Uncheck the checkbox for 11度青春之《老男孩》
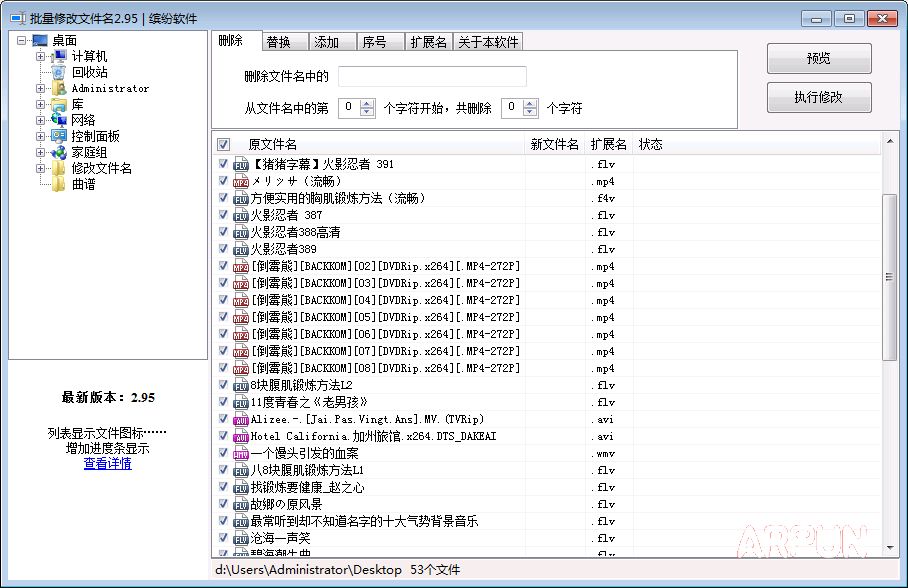Viewport: 908px width, 588px height. tap(224, 402)
